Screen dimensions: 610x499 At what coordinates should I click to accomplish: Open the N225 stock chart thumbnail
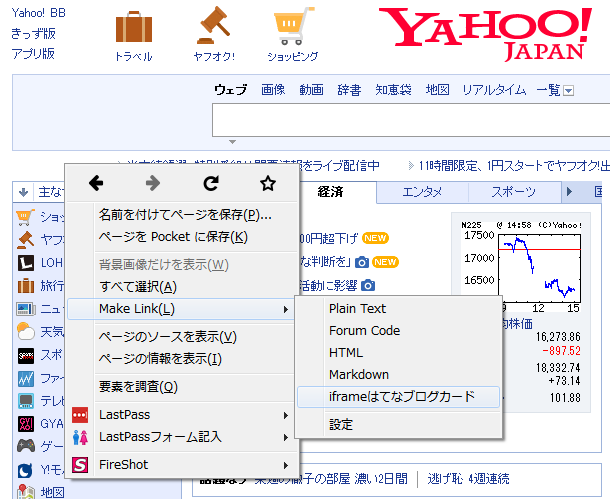[521, 267]
